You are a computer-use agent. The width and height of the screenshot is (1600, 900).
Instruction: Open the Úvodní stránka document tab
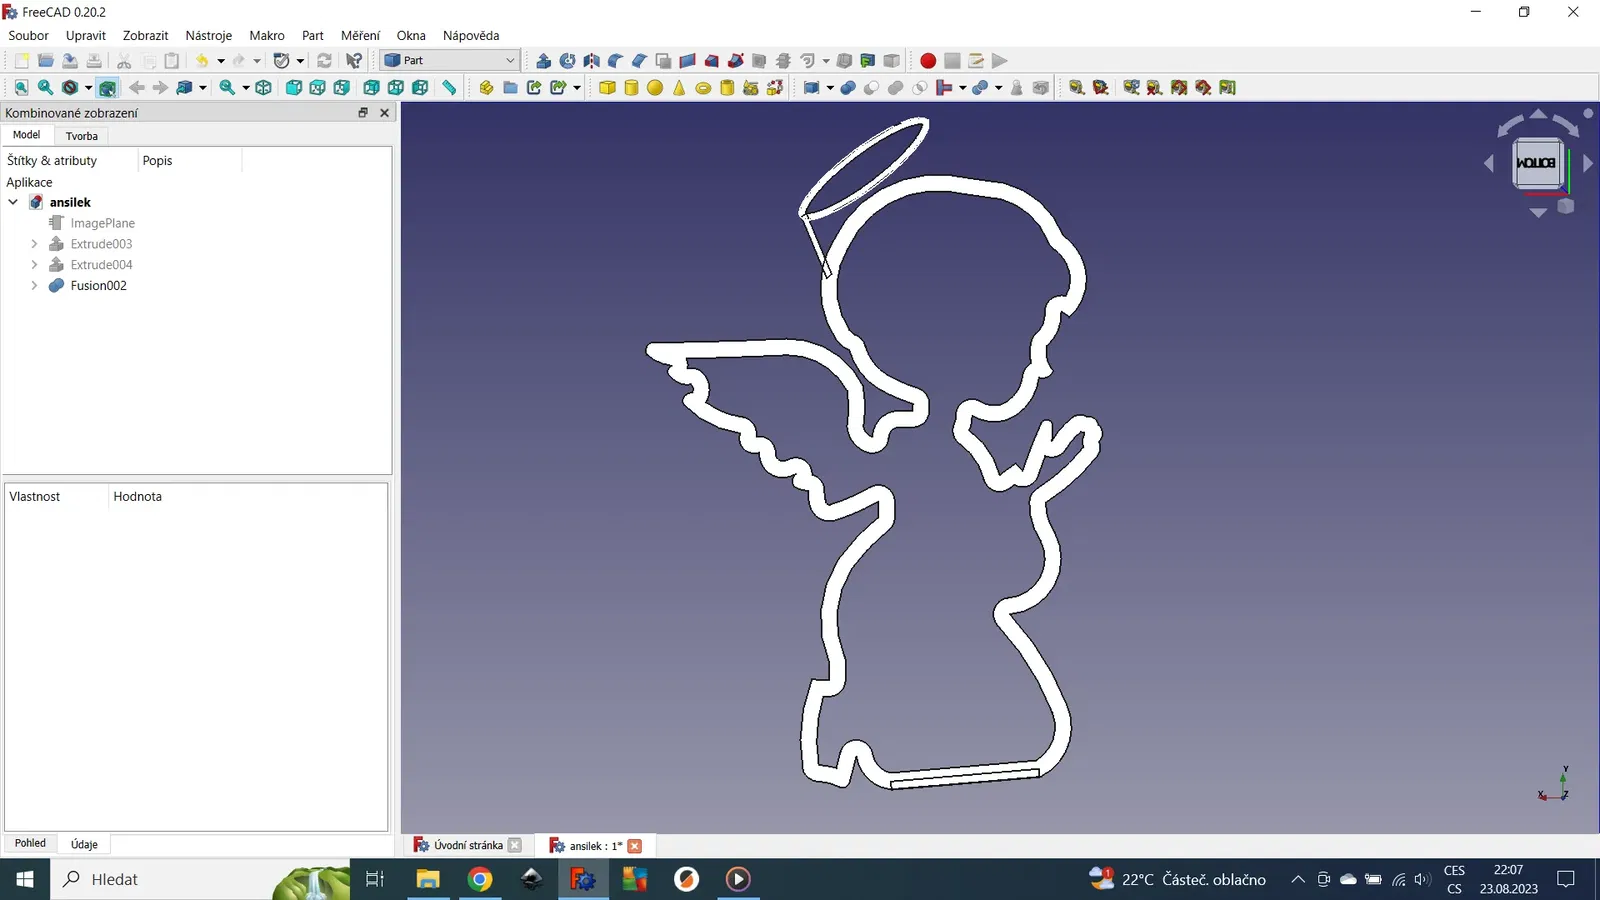click(467, 846)
